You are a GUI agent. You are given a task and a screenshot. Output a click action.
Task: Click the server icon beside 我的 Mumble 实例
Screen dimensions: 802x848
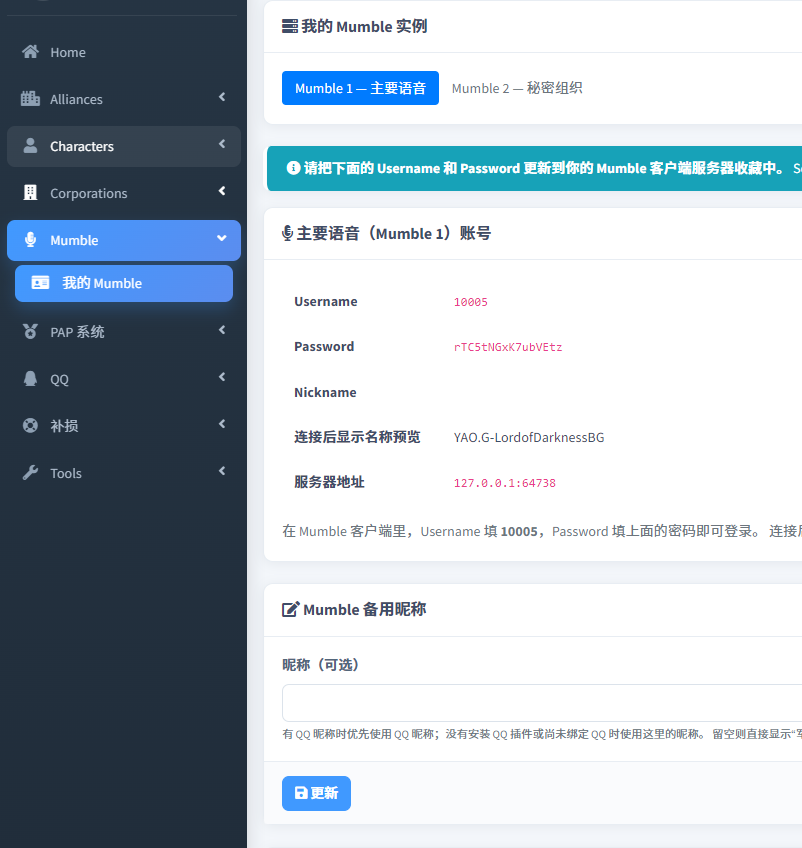pos(290,26)
